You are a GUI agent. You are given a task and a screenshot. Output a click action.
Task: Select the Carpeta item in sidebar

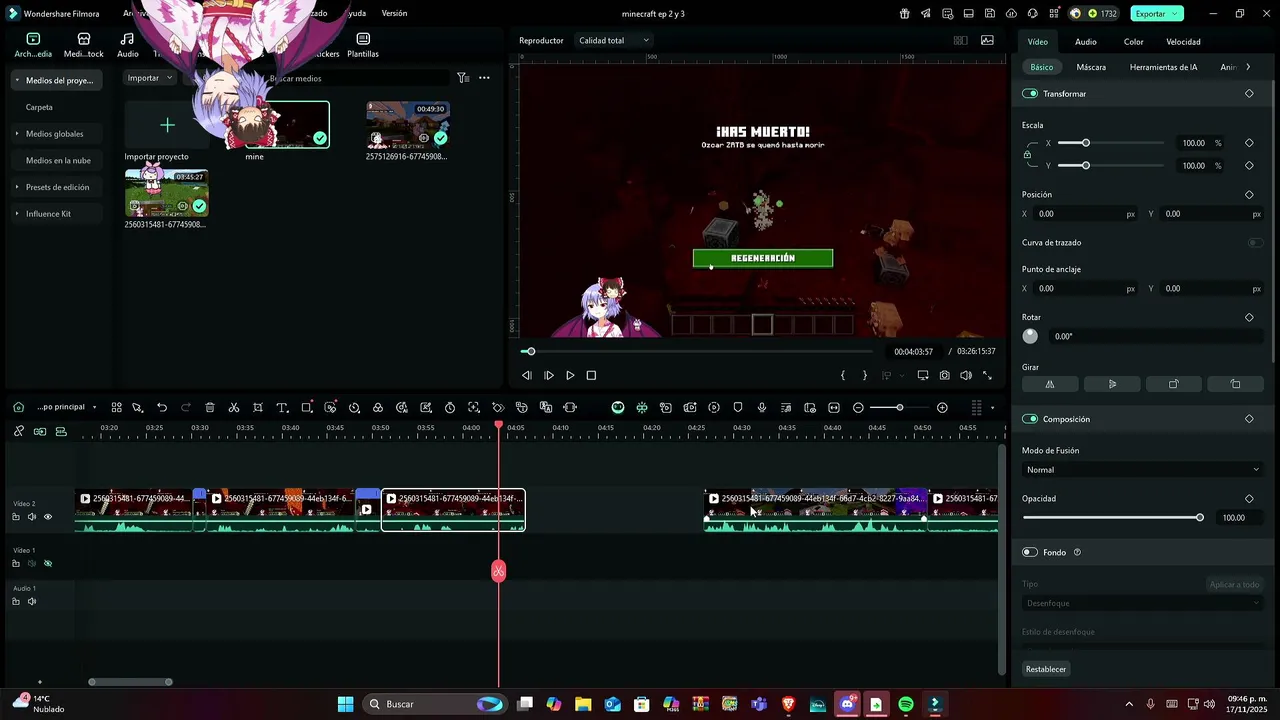(x=39, y=107)
